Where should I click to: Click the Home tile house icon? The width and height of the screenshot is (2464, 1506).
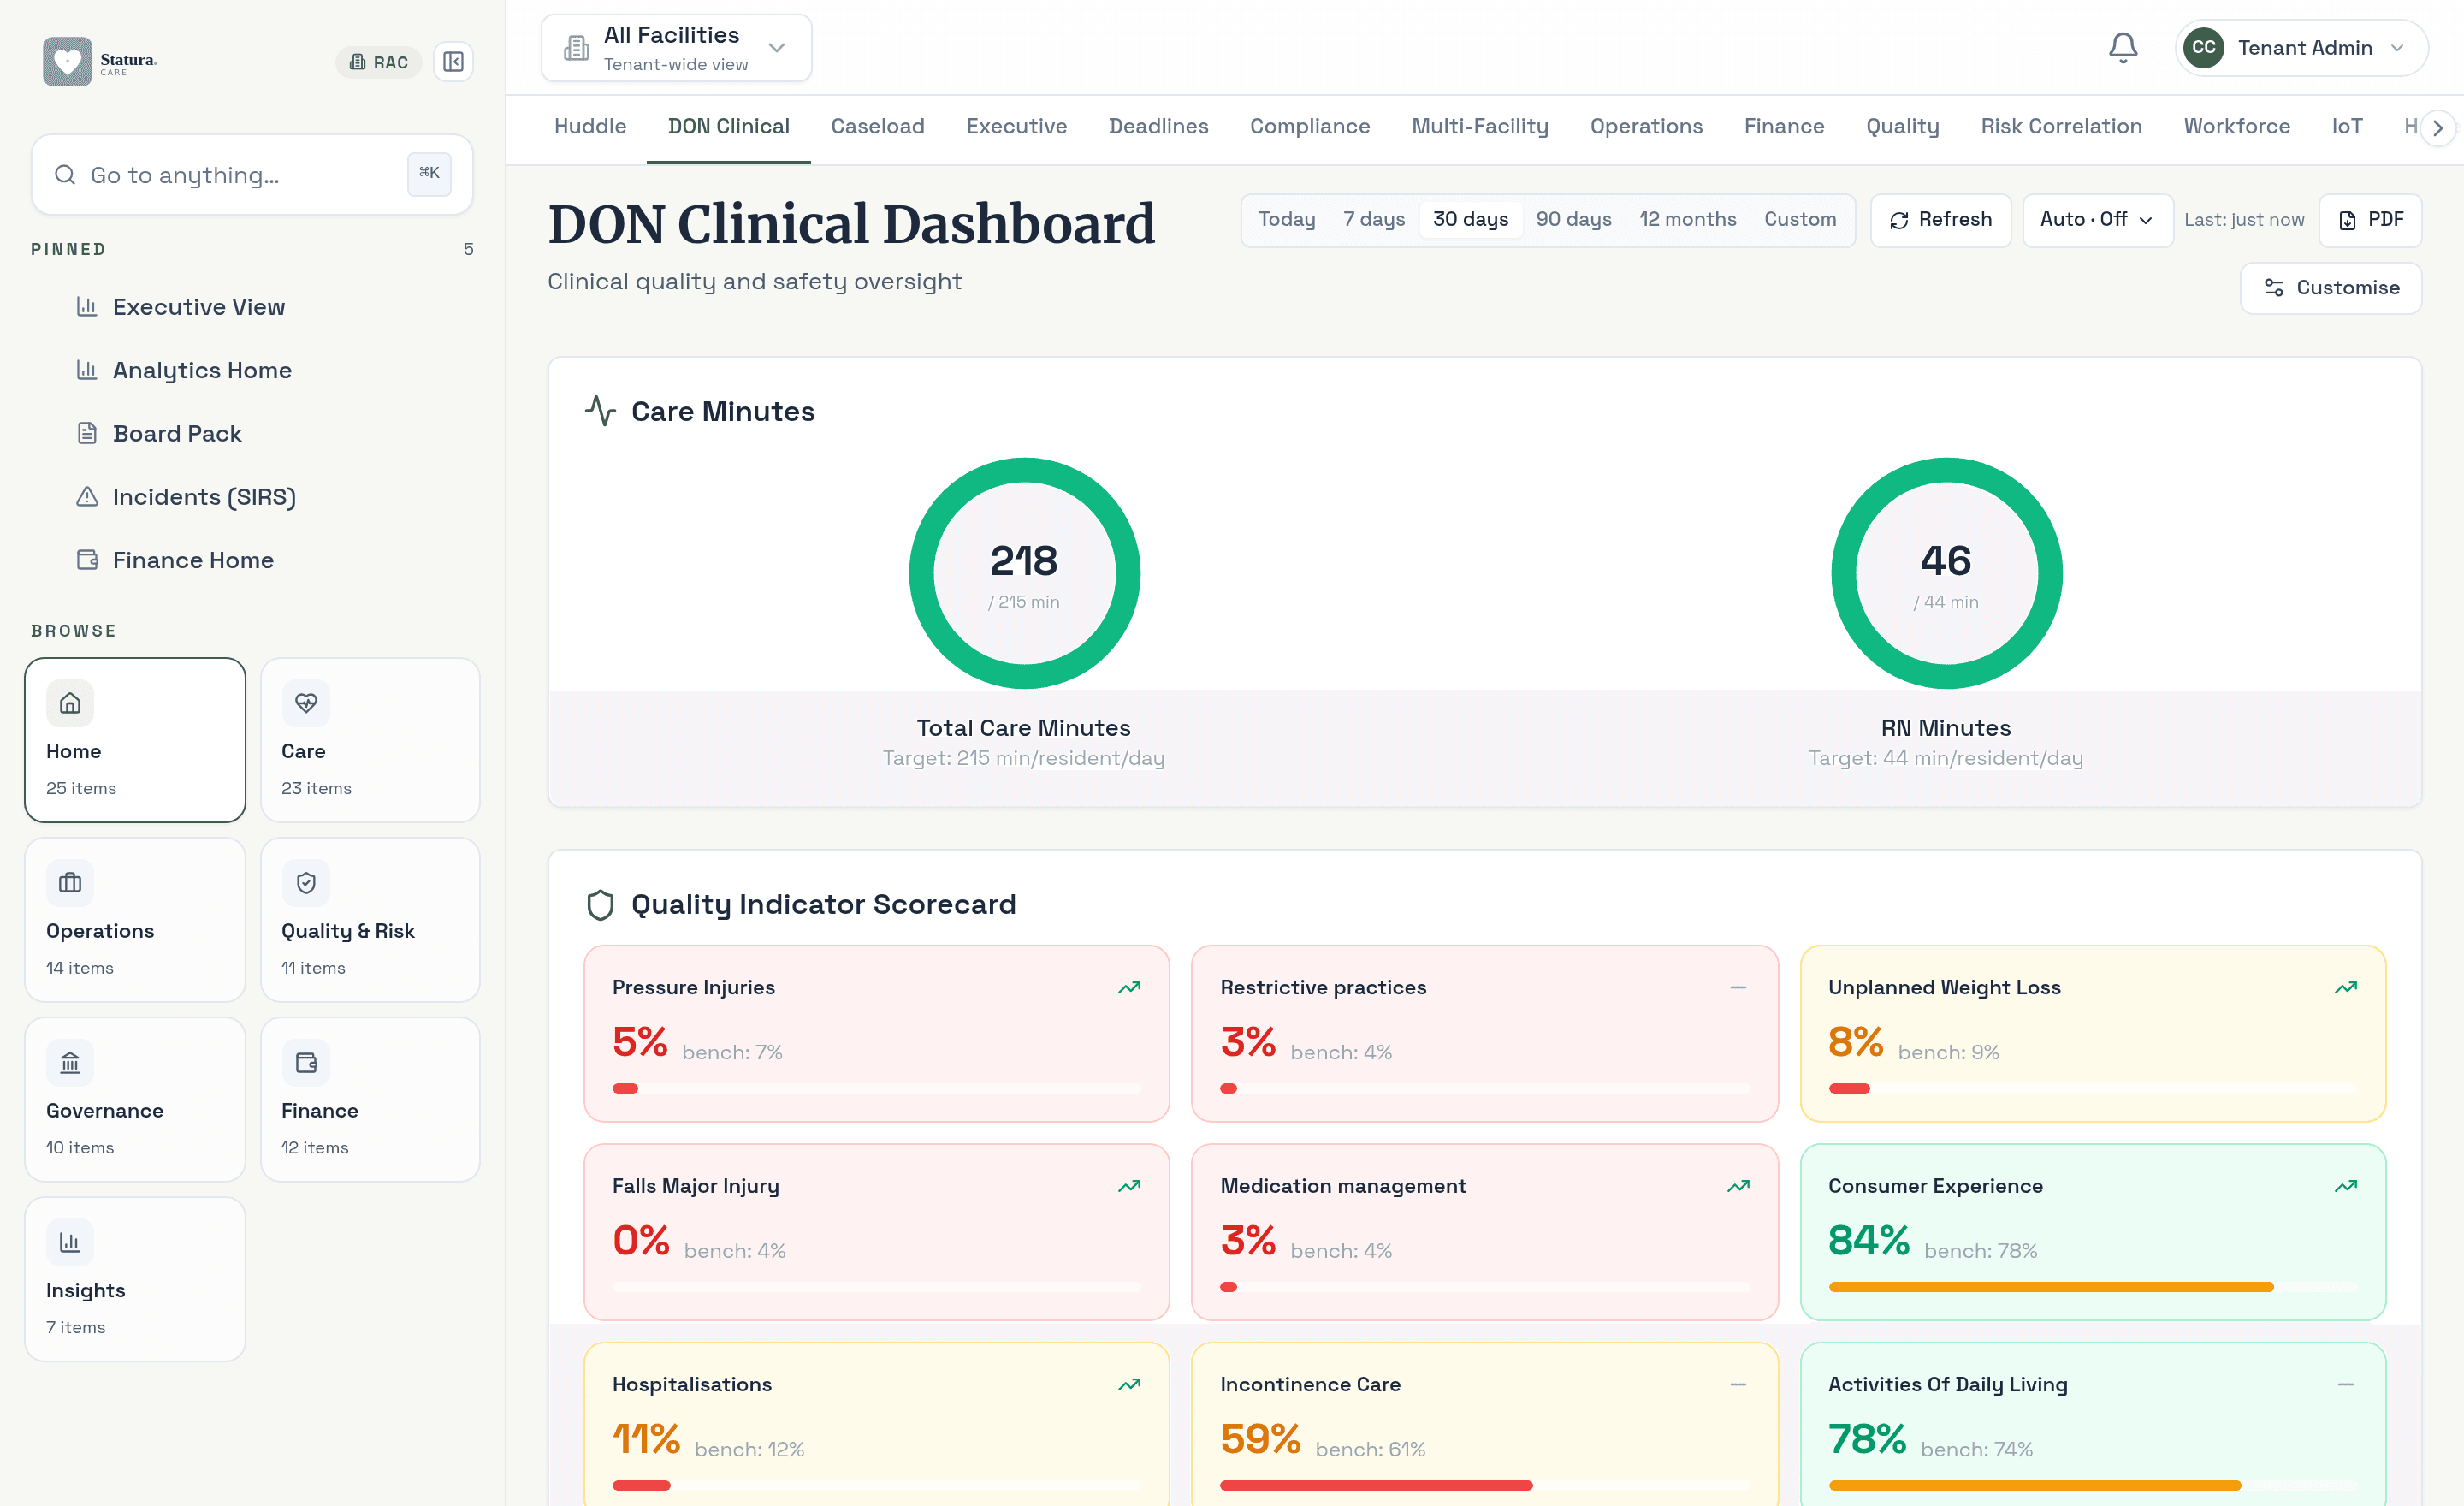[x=70, y=703]
